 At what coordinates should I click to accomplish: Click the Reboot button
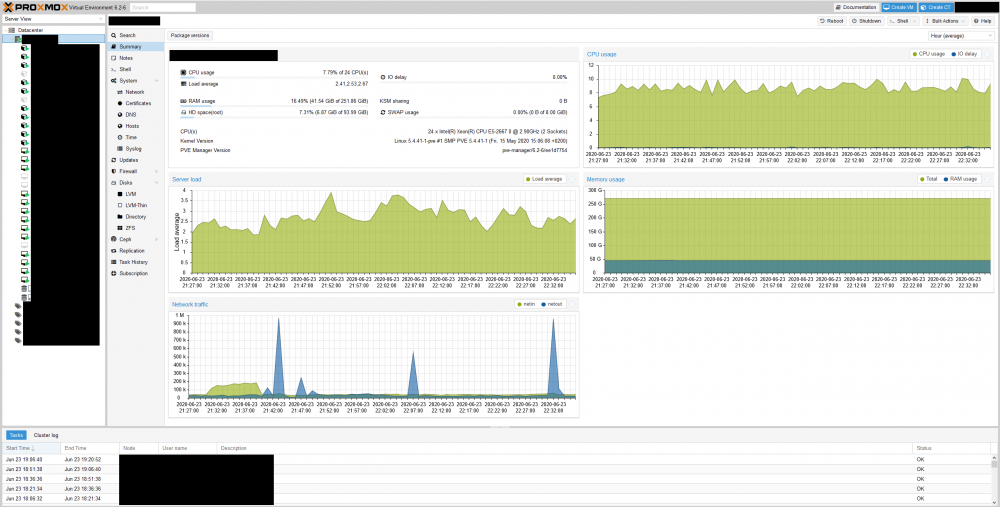click(x=832, y=21)
